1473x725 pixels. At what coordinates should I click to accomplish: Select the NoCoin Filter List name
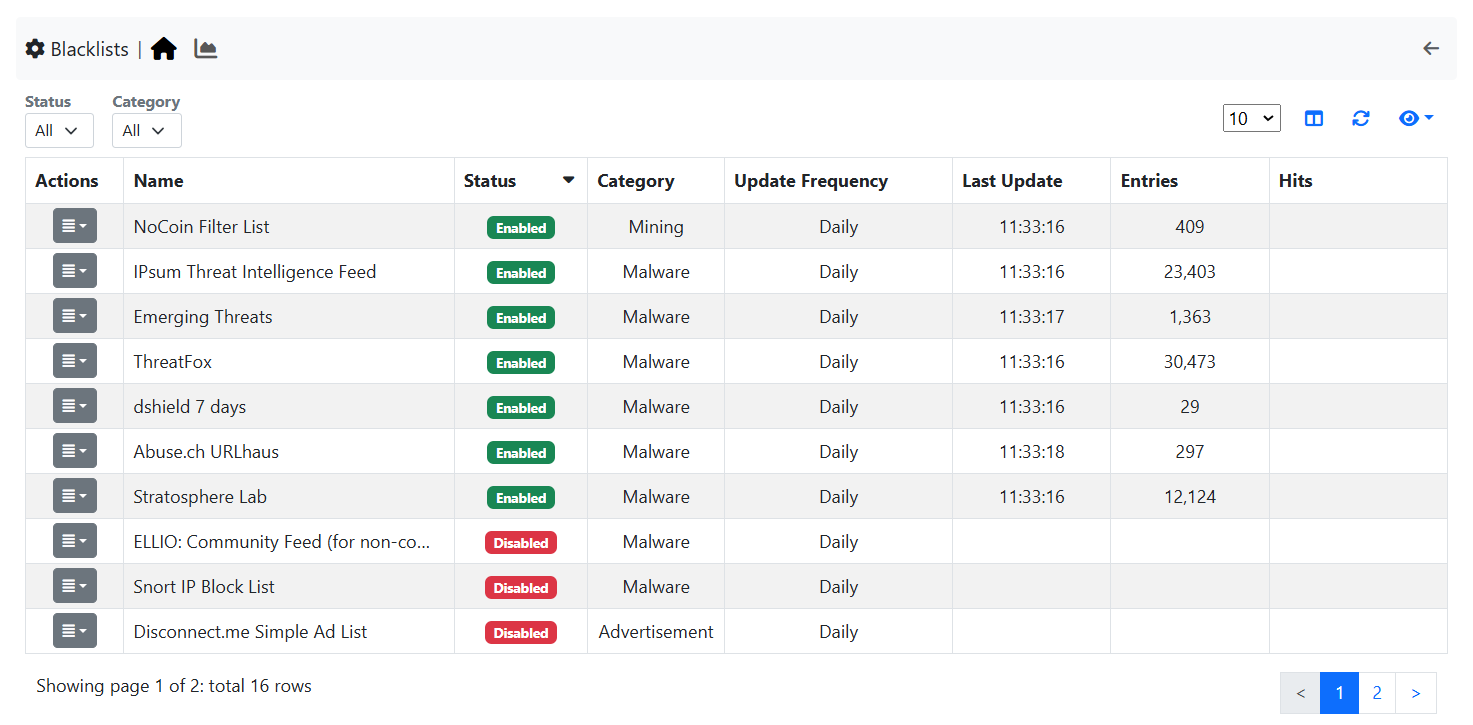coord(201,227)
